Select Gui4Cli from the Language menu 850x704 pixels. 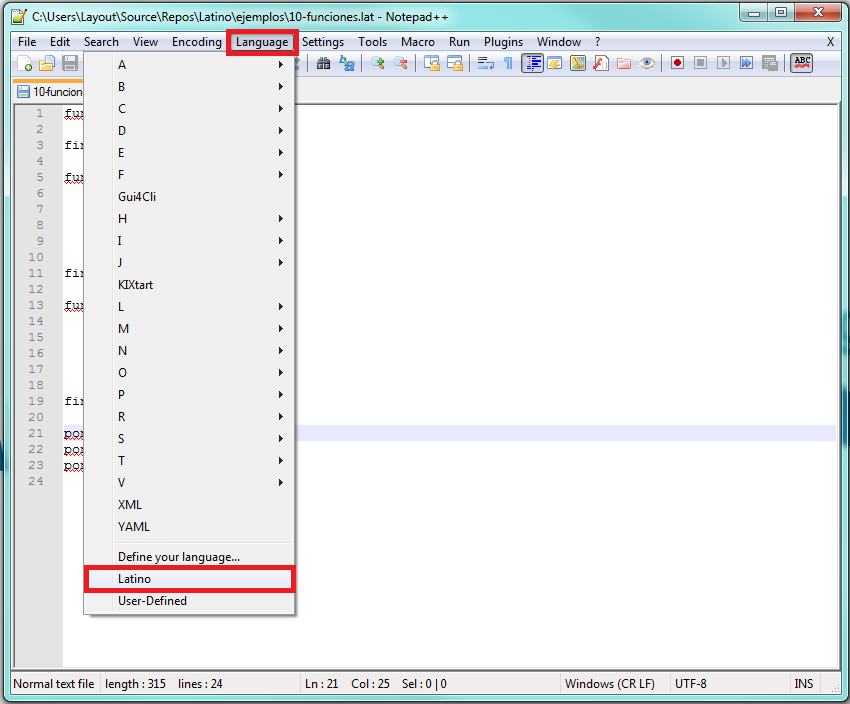[x=189, y=197]
